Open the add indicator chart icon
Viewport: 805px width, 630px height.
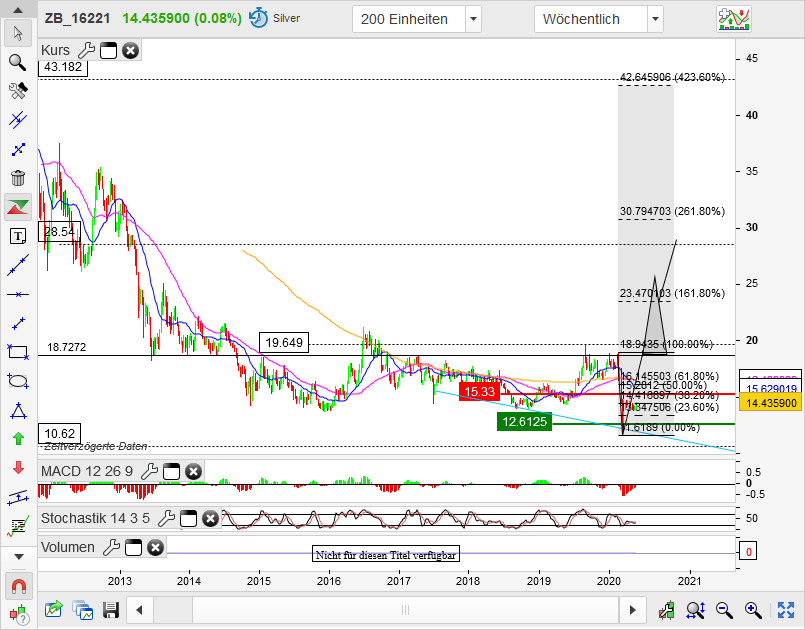point(734,20)
